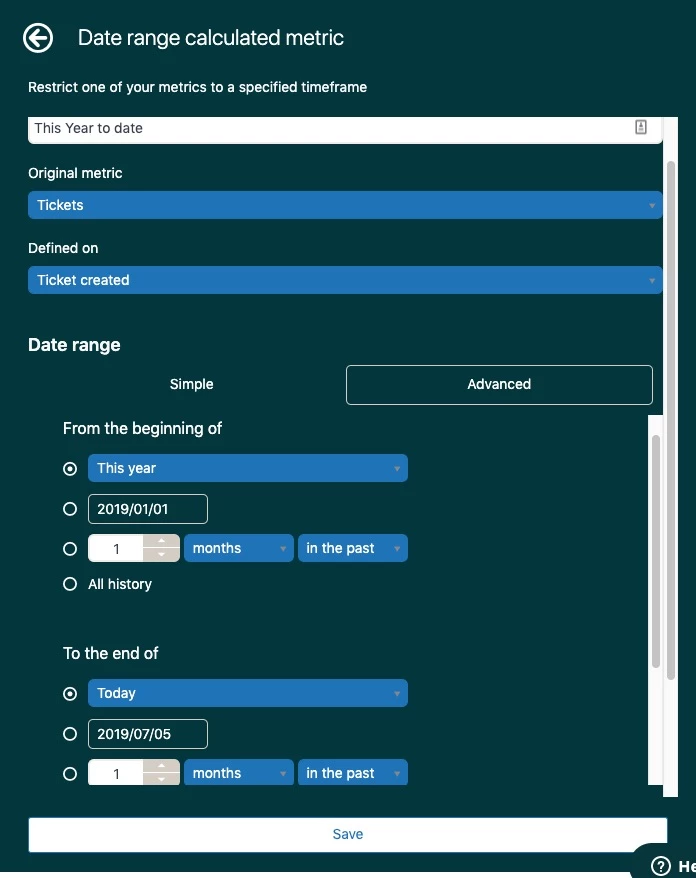Click the contact icon in name field
This screenshot has width=696, height=878.
(641, 127)
